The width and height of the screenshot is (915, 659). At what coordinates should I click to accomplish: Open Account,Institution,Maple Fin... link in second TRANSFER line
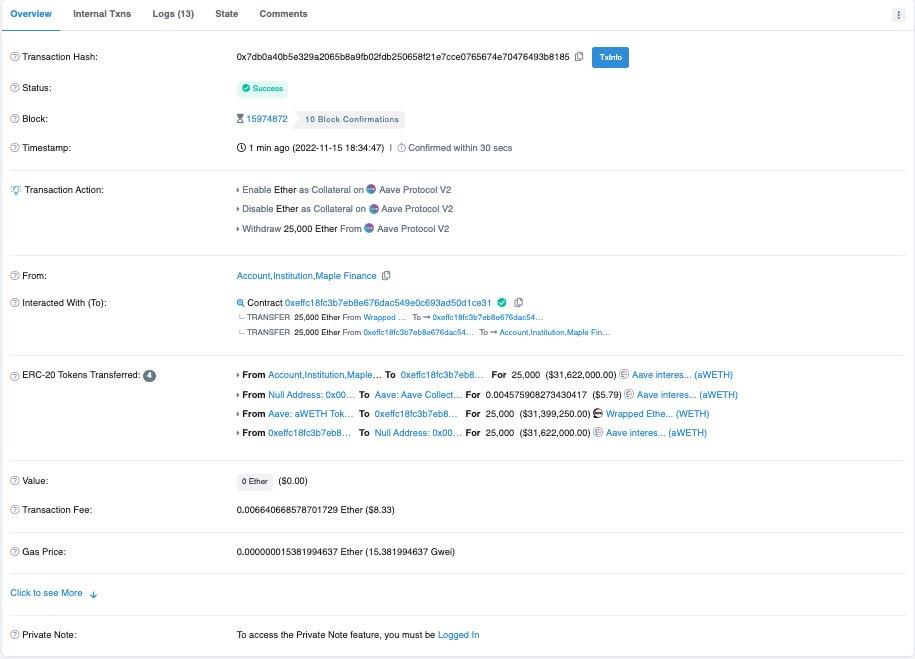pyautogui.click(x=554, y=332)
